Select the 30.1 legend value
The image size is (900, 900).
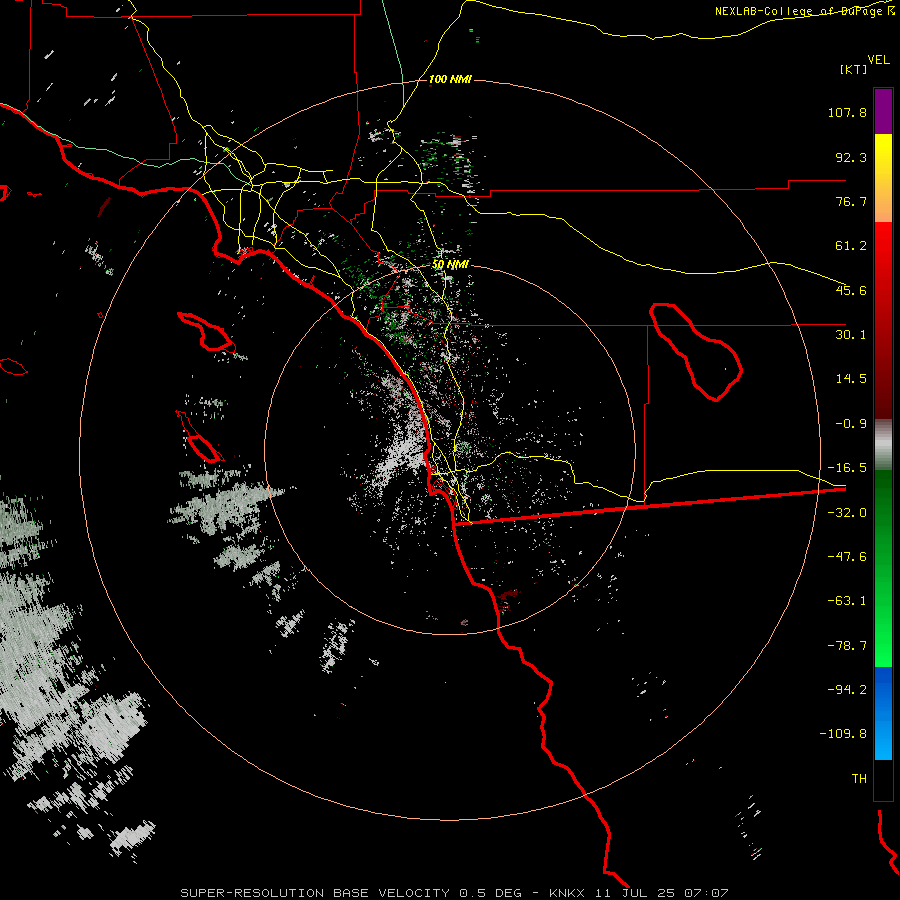tap(851, 335)
